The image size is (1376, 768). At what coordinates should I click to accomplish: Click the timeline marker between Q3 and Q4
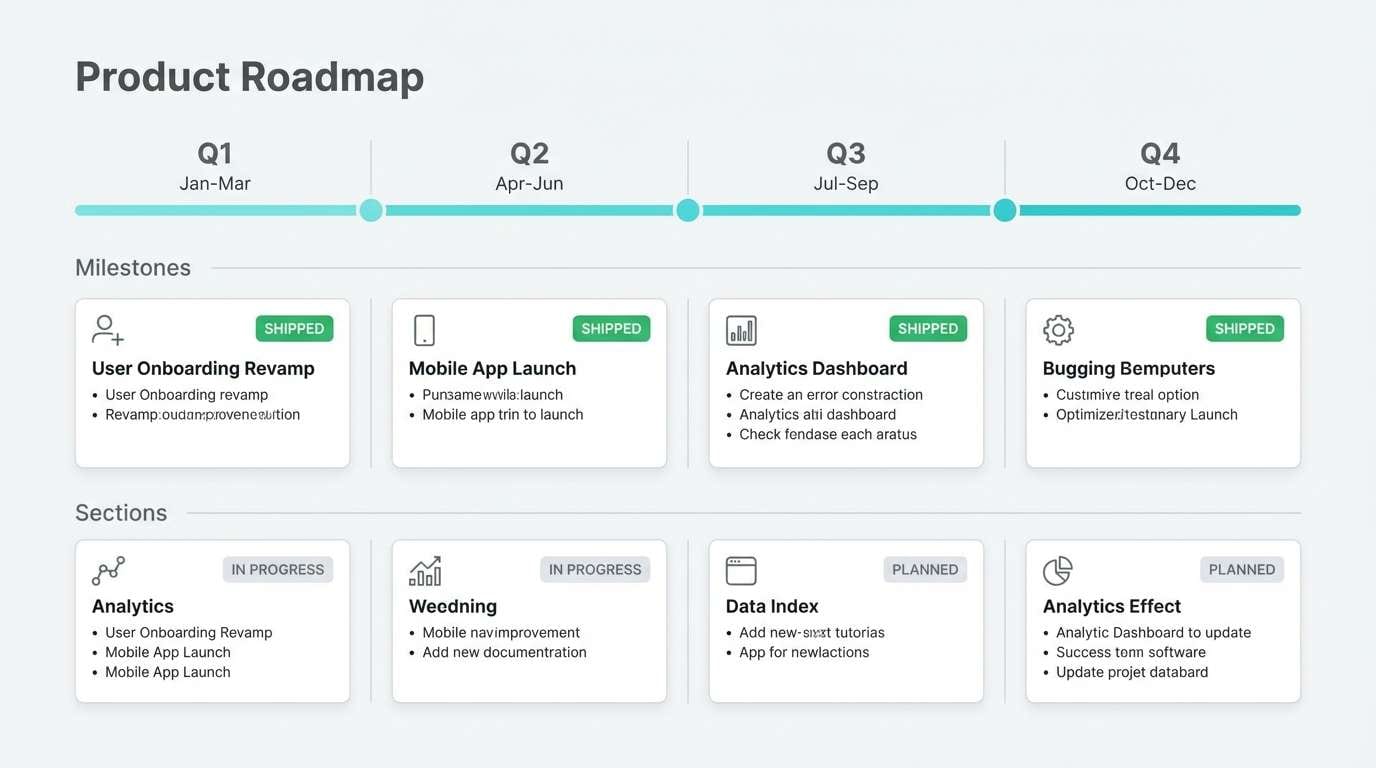pos(1004,210)
